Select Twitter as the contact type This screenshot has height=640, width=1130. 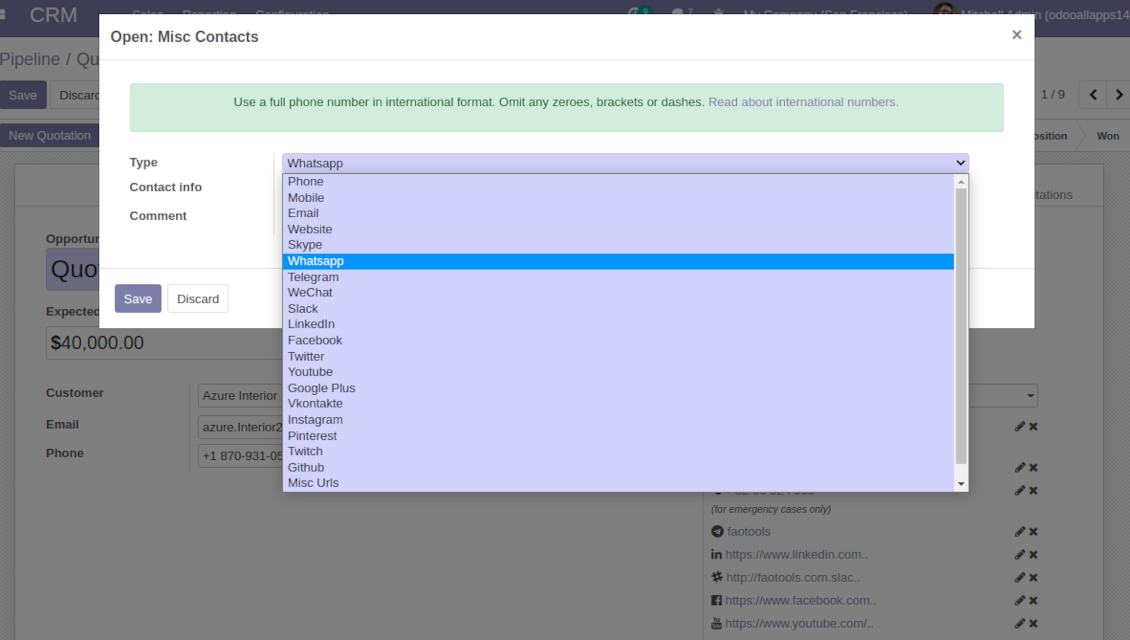[x=618, y=356]
